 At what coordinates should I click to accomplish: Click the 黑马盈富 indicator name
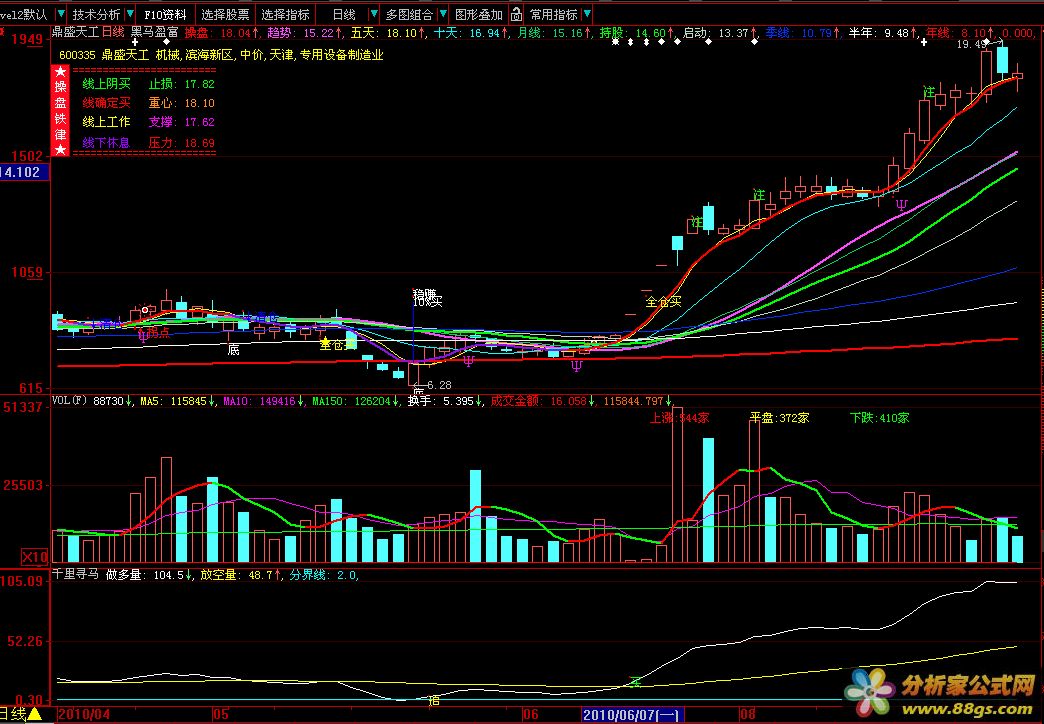coord(154,32)
